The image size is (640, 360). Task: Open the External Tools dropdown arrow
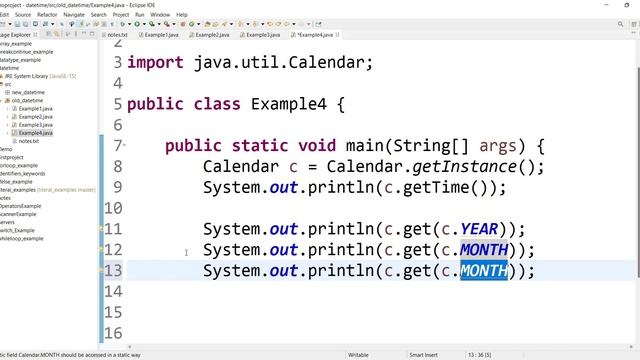[173, 24]
